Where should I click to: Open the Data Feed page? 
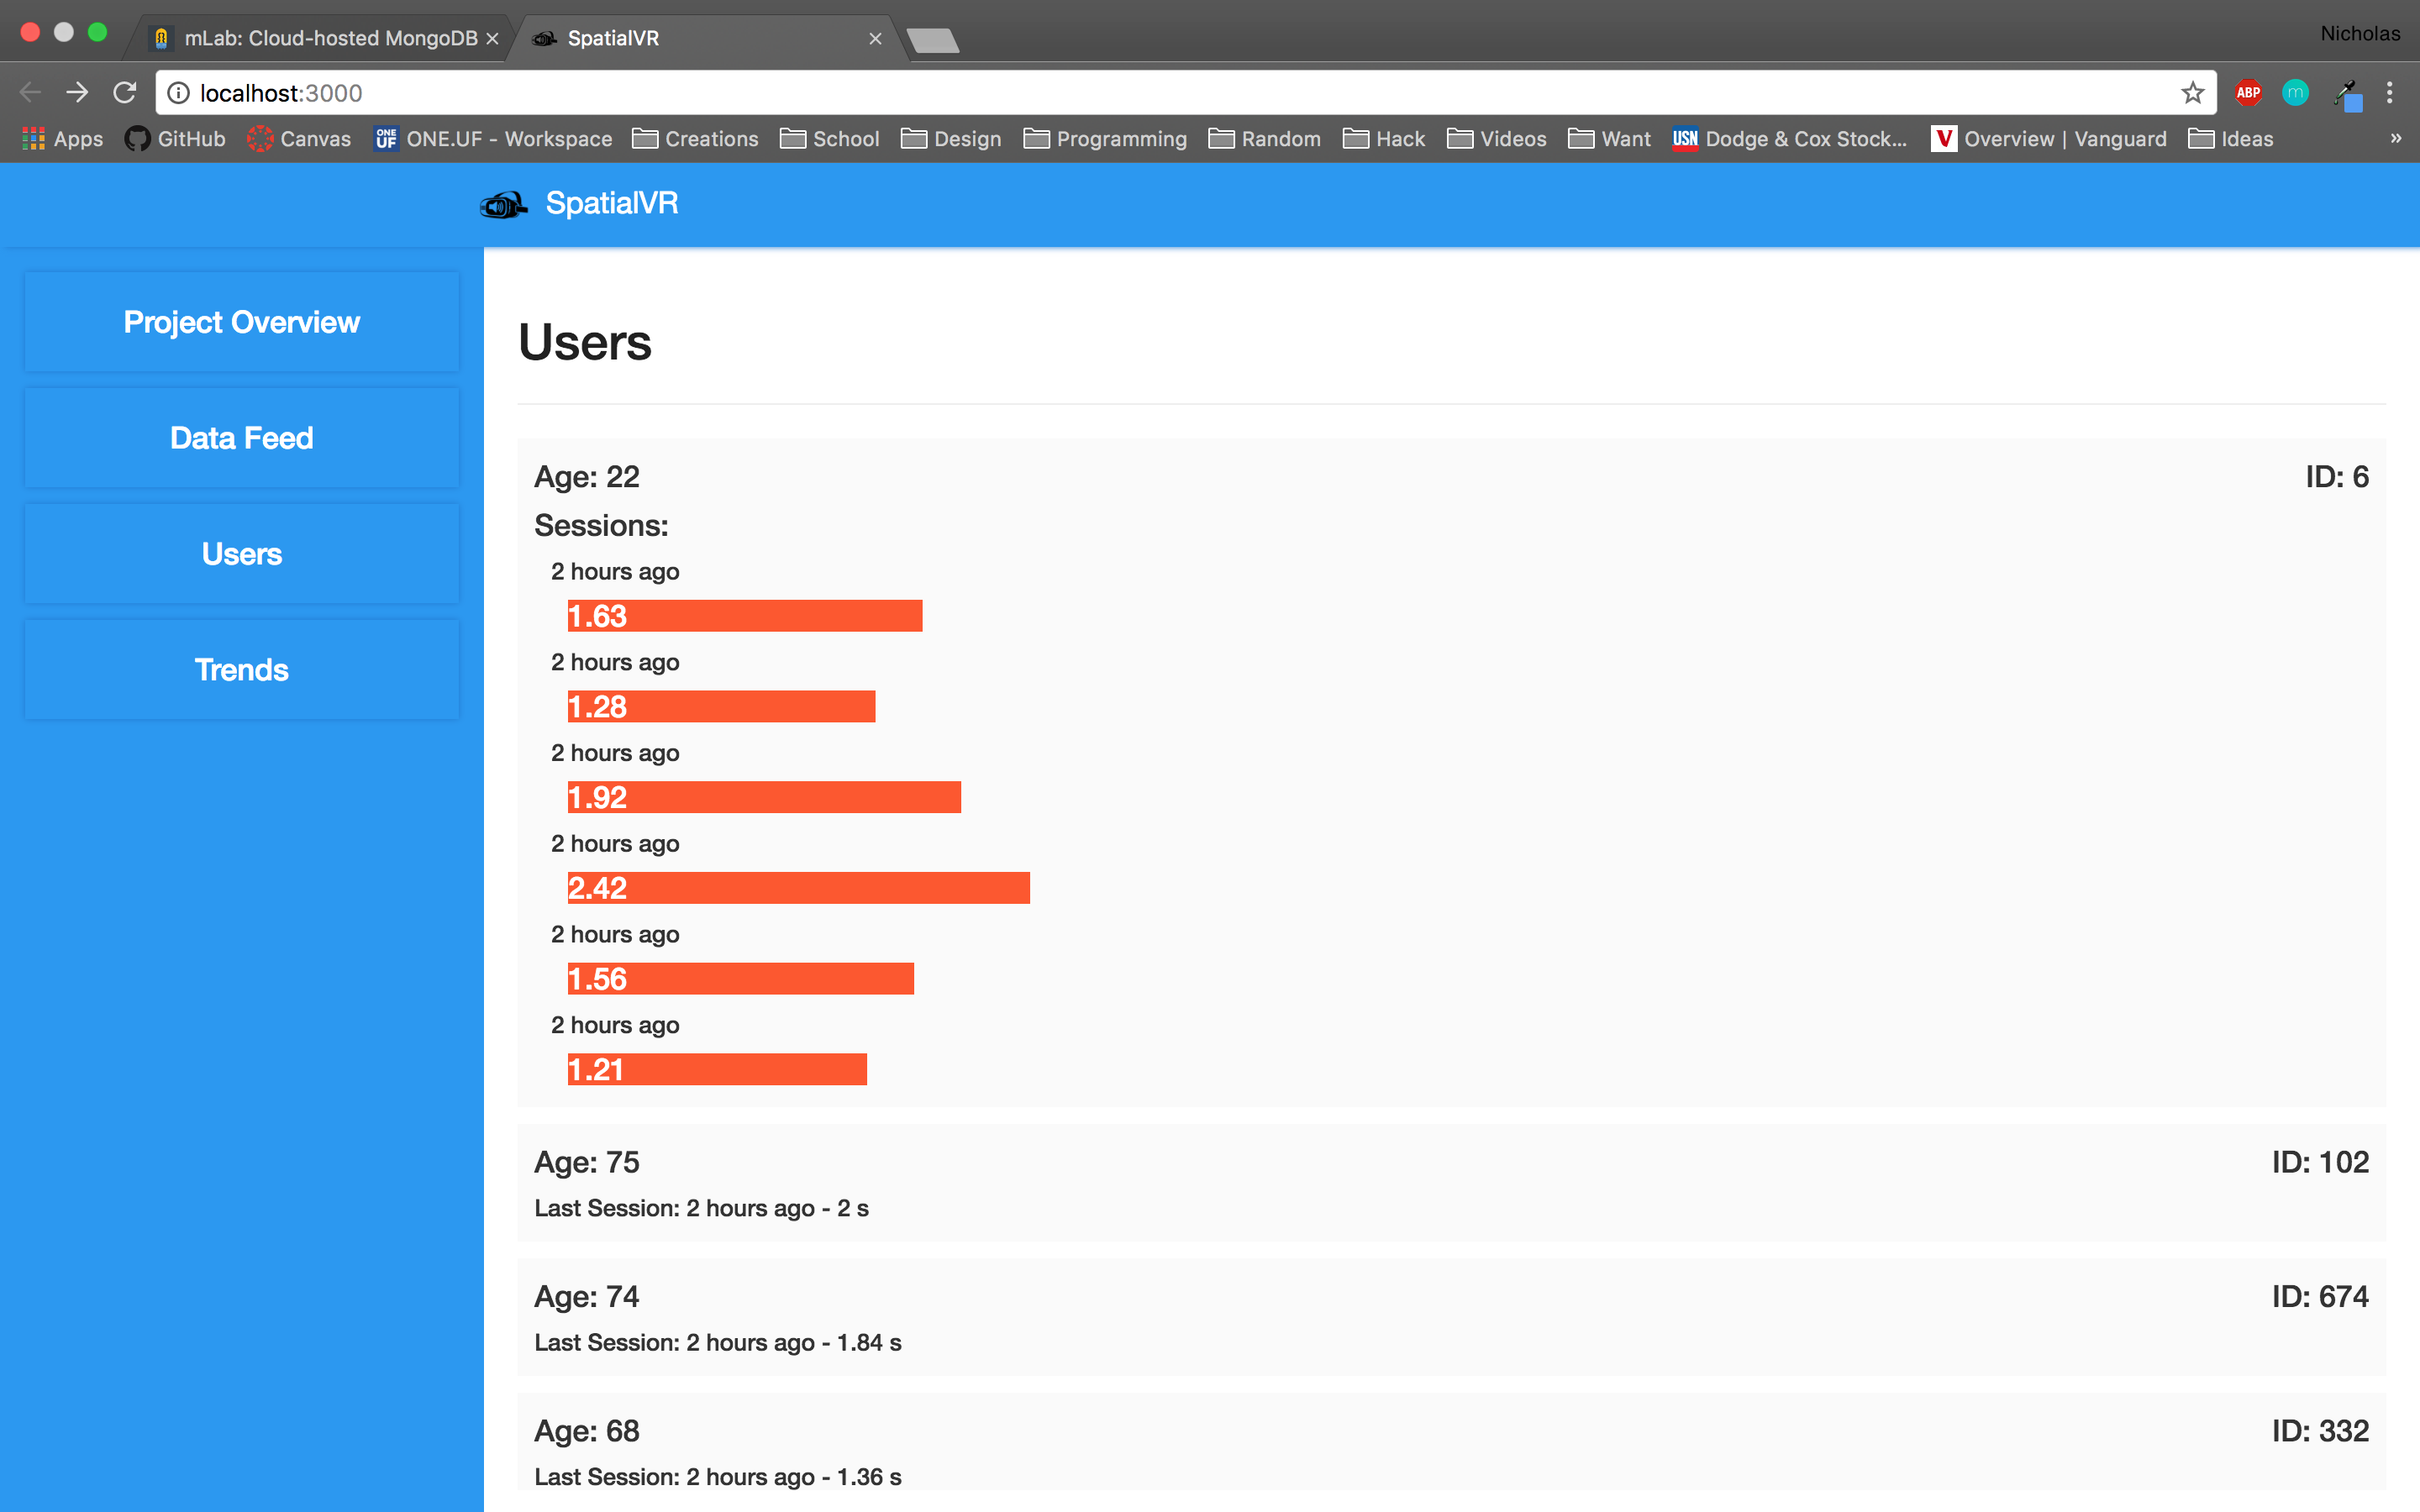click(x=242, y=438)
